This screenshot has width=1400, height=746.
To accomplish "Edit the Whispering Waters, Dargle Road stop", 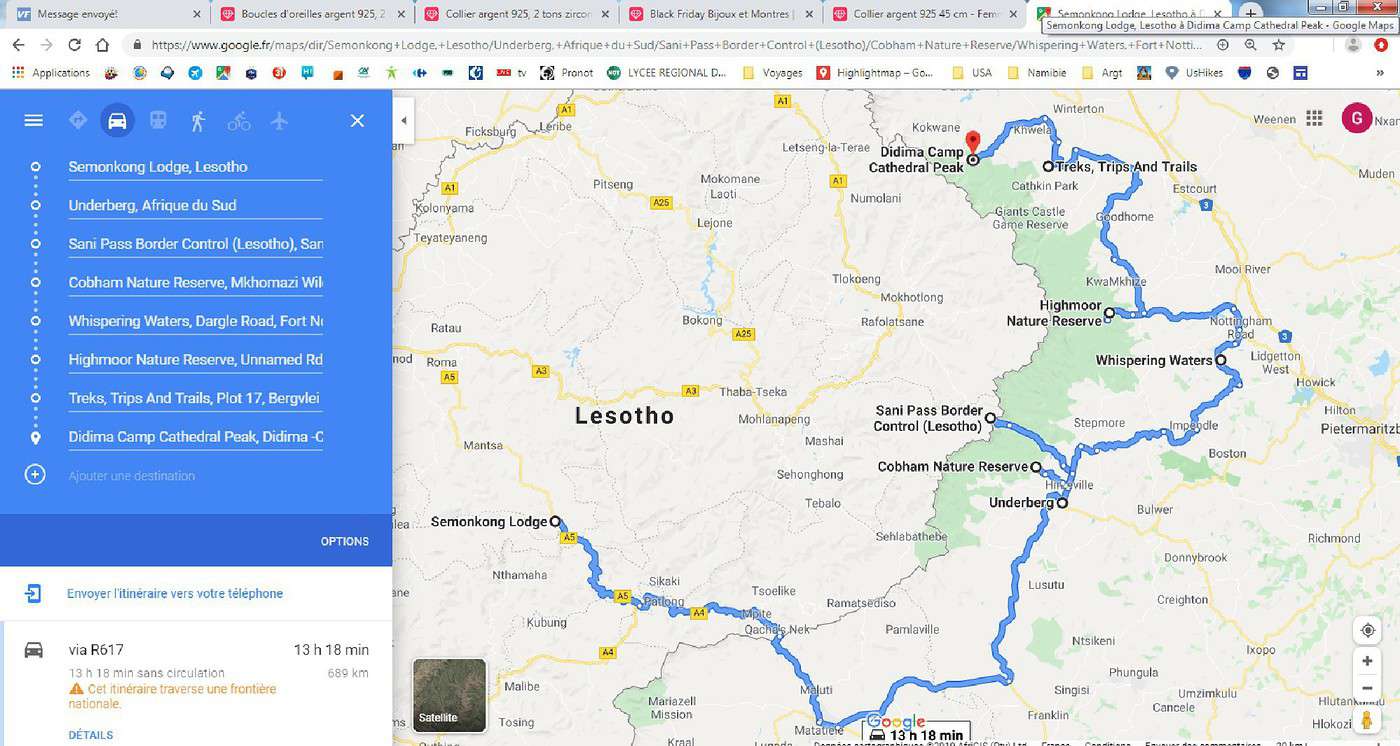I will (x=195, y=321).
